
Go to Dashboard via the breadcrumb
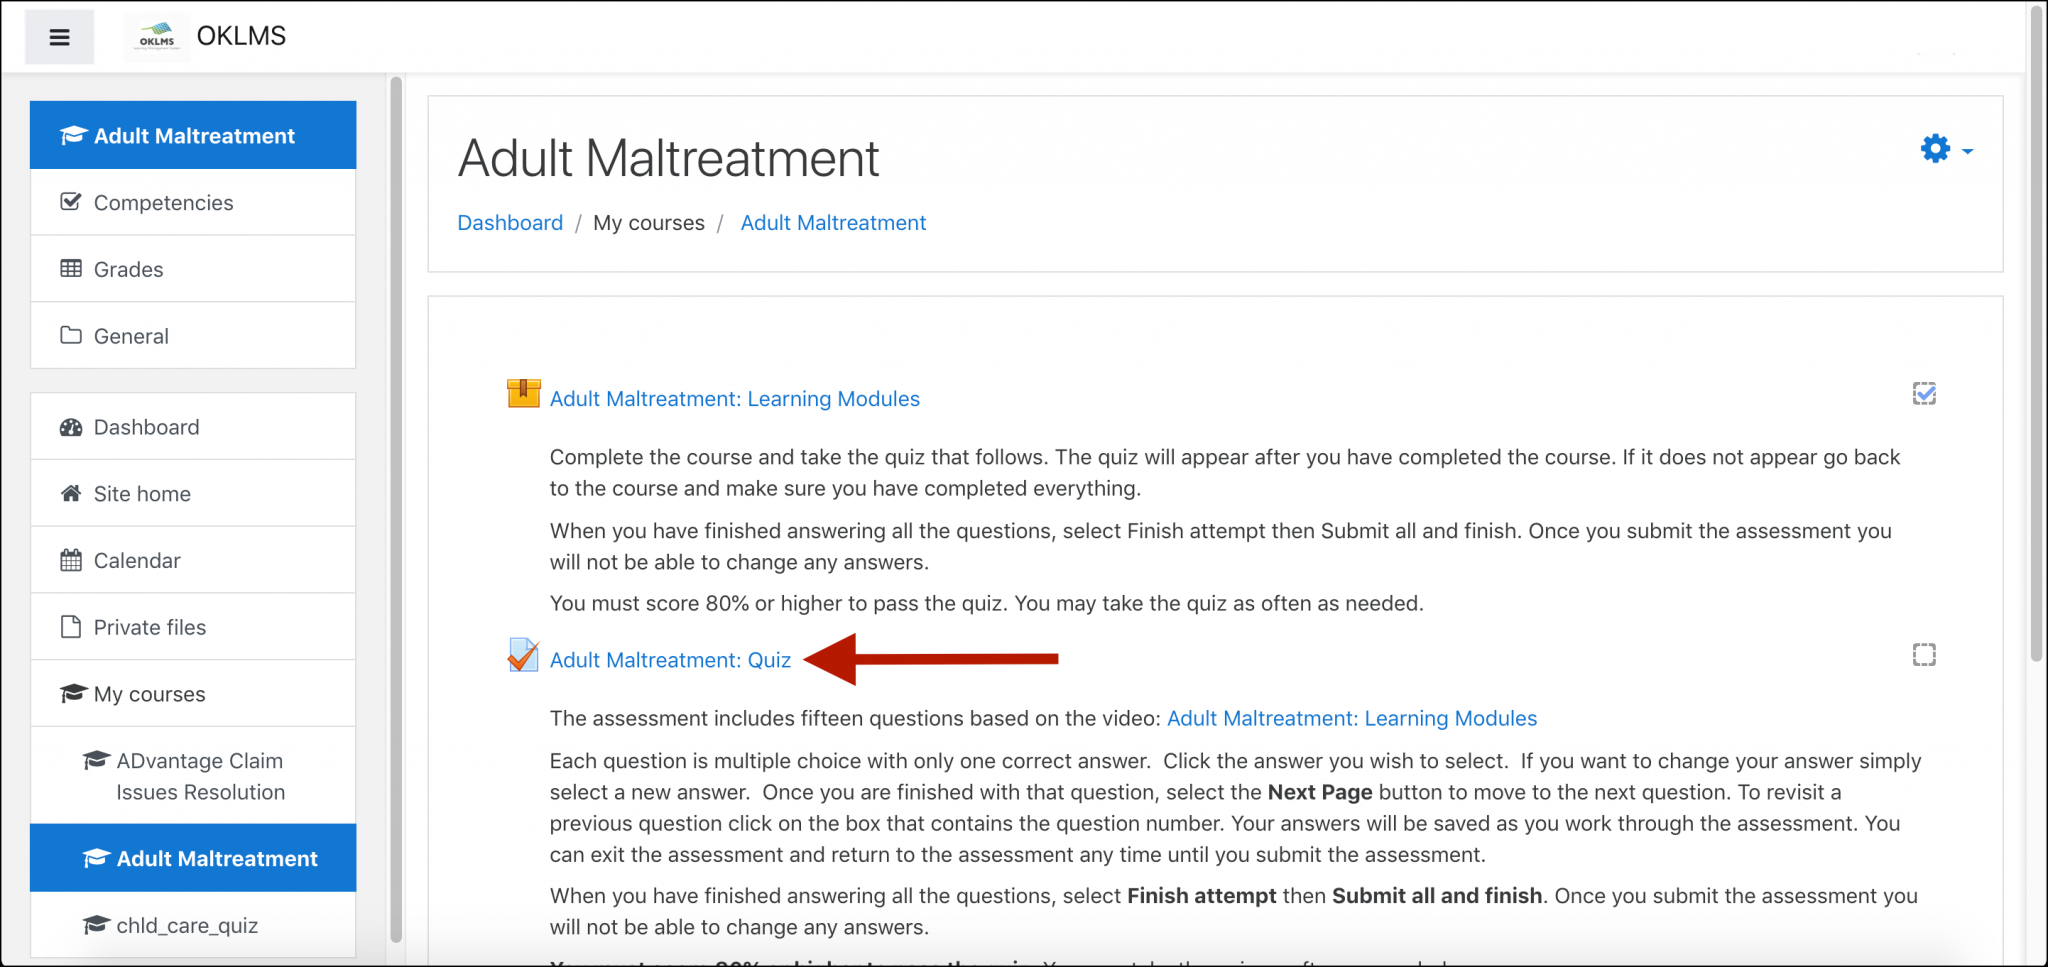click(x=510, y=222)
